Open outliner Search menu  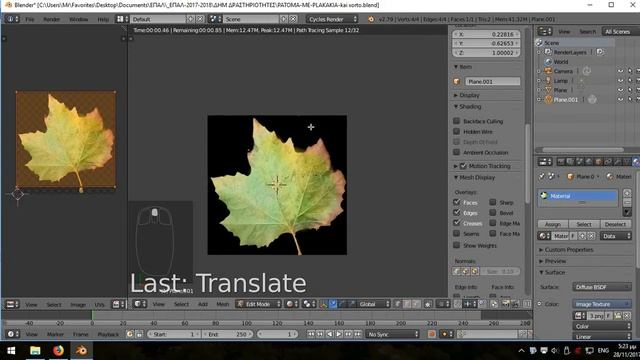pos(587,31)
